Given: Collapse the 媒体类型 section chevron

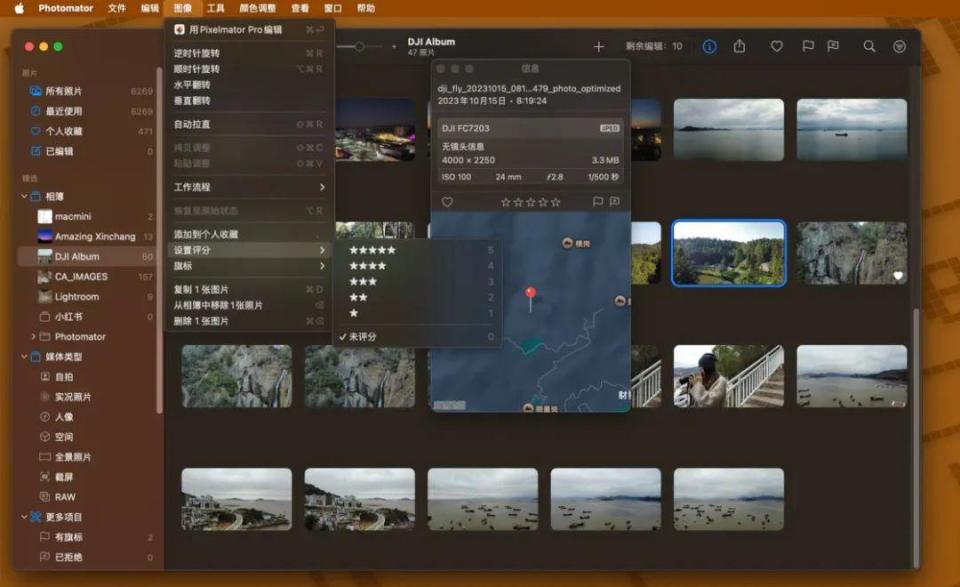Looking at the screenshot, I should click(24, 357).
